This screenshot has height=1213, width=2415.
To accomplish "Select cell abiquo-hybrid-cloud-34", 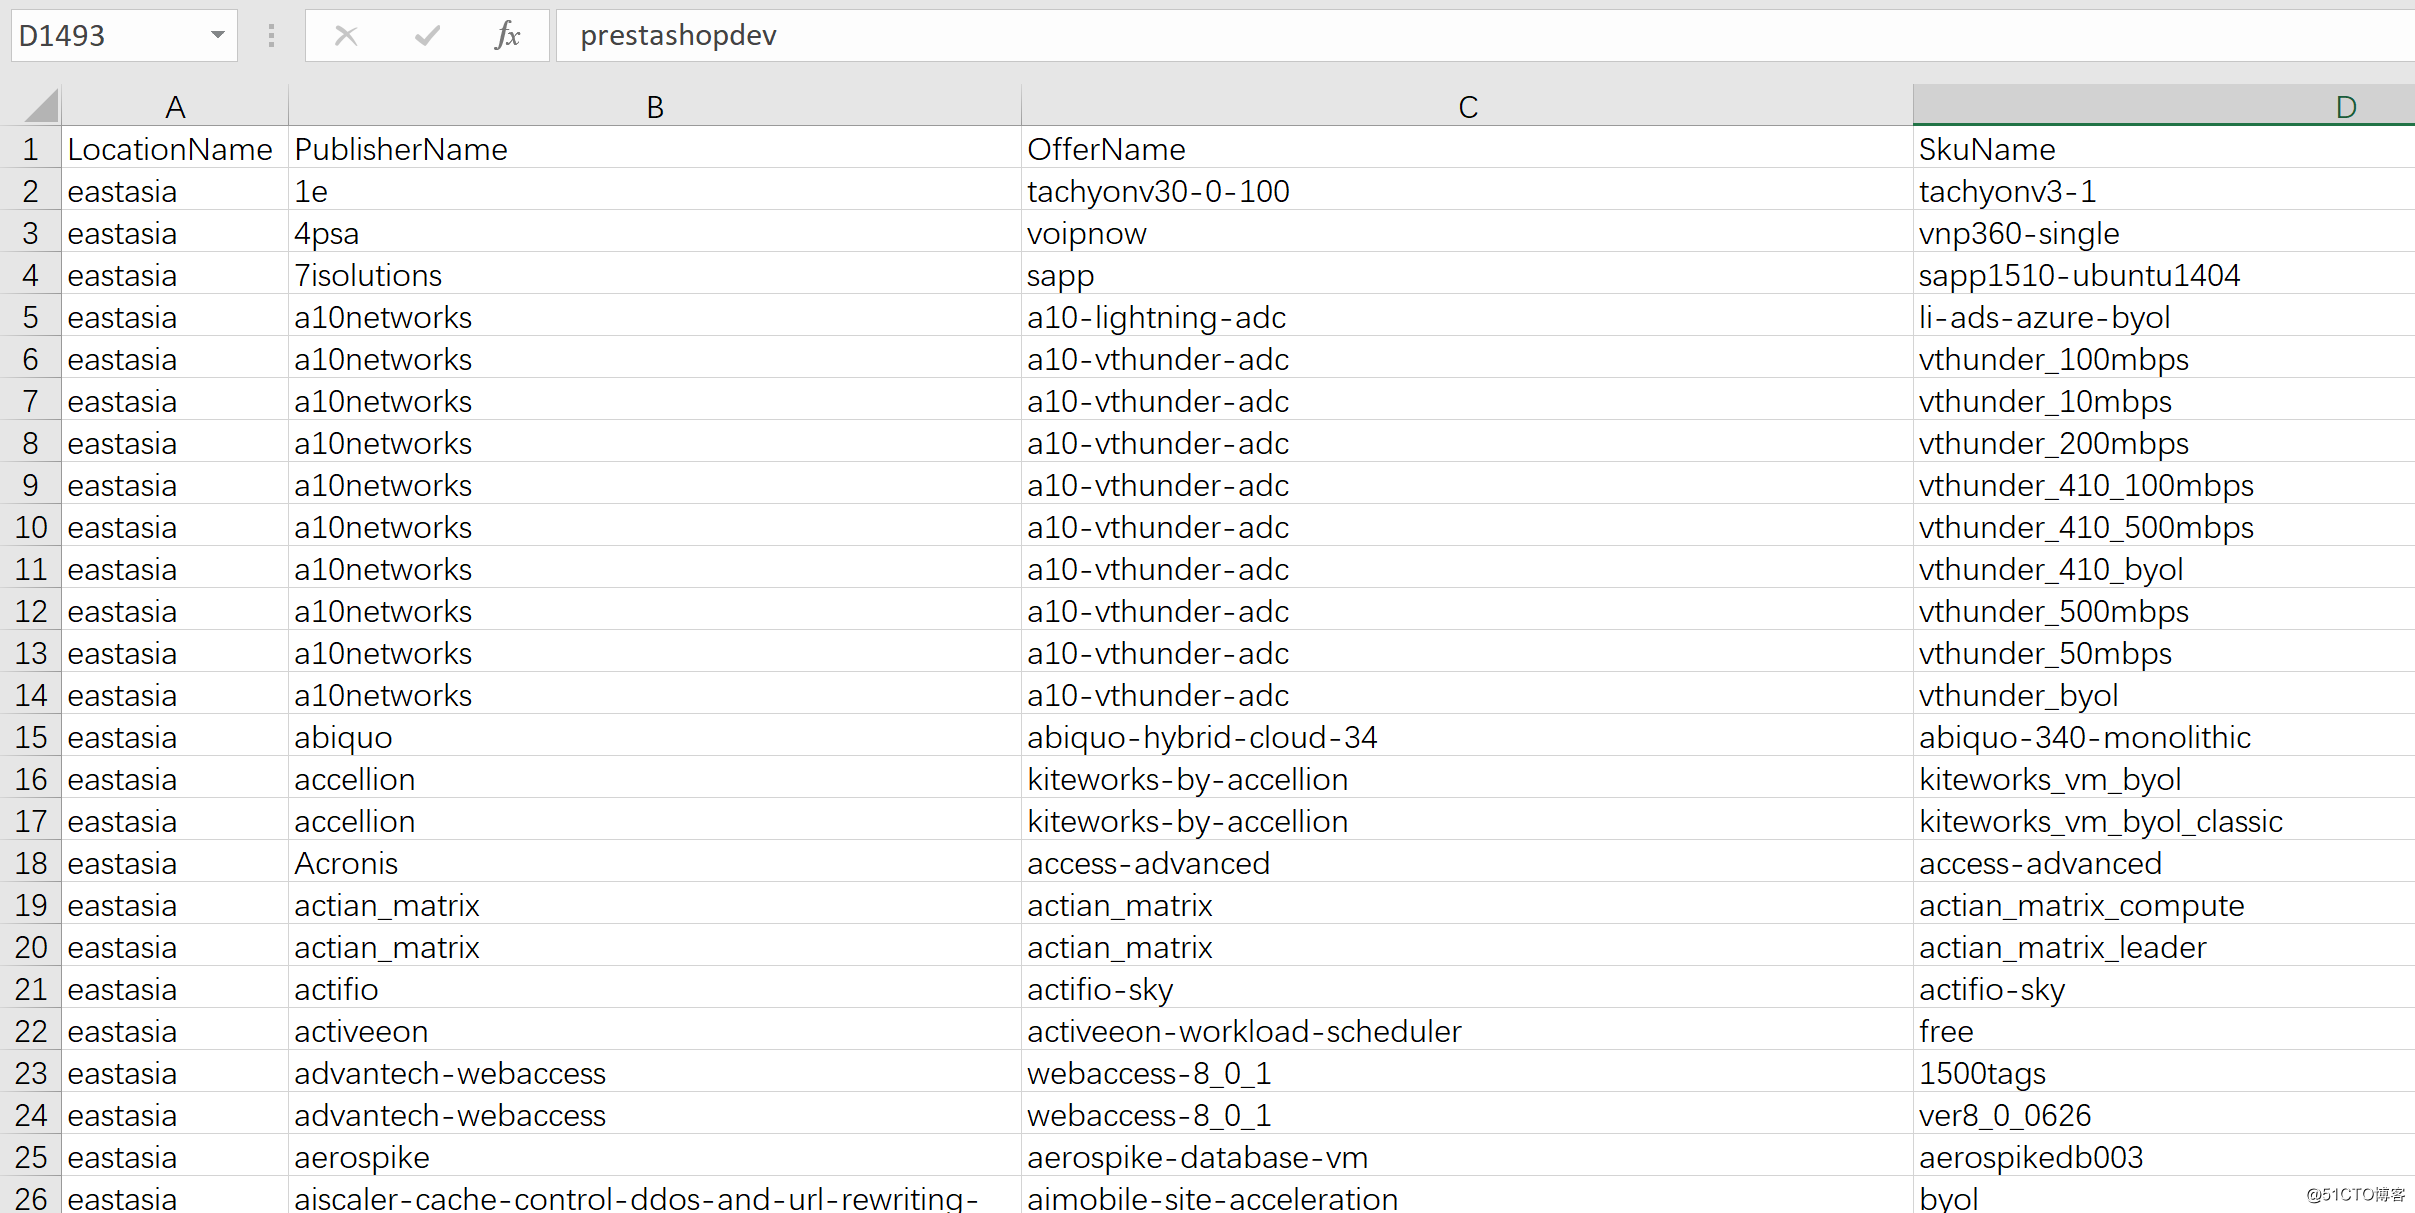I will pos(1467,737).
